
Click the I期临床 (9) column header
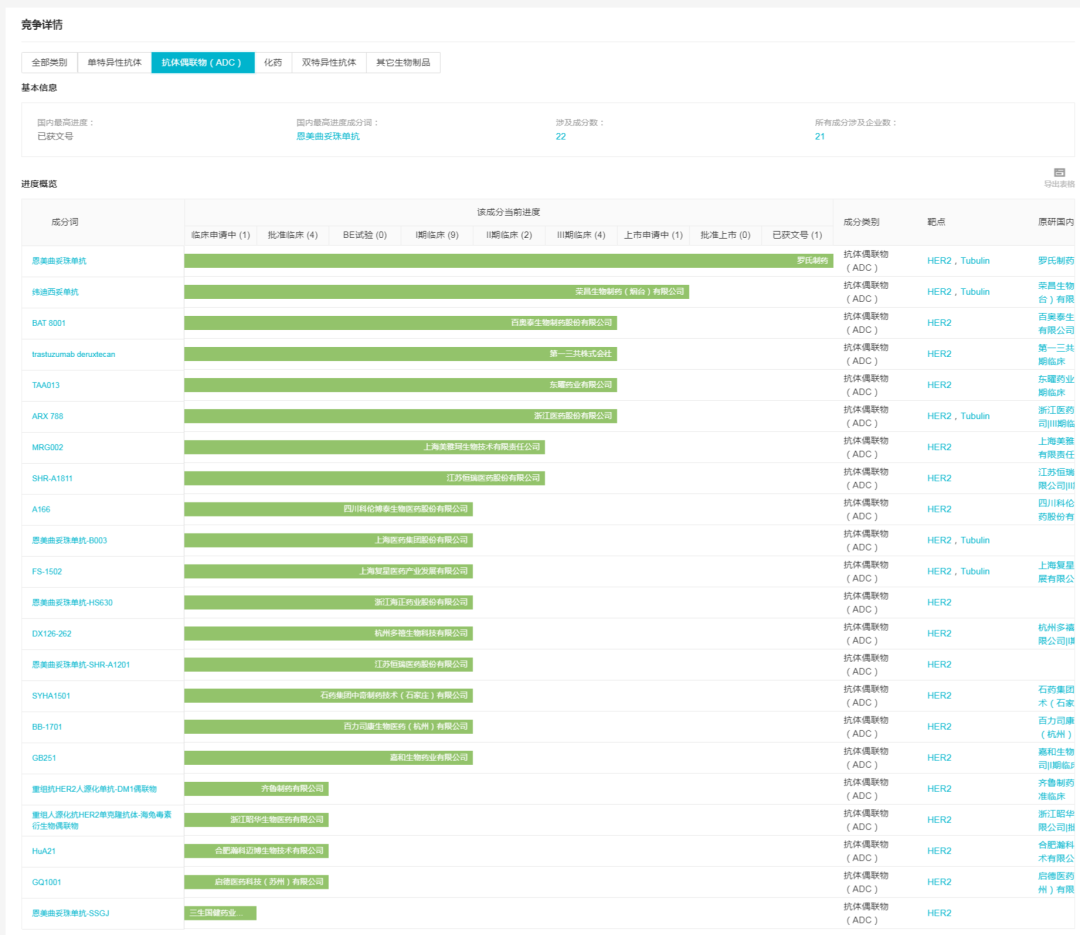click(437, 235)
